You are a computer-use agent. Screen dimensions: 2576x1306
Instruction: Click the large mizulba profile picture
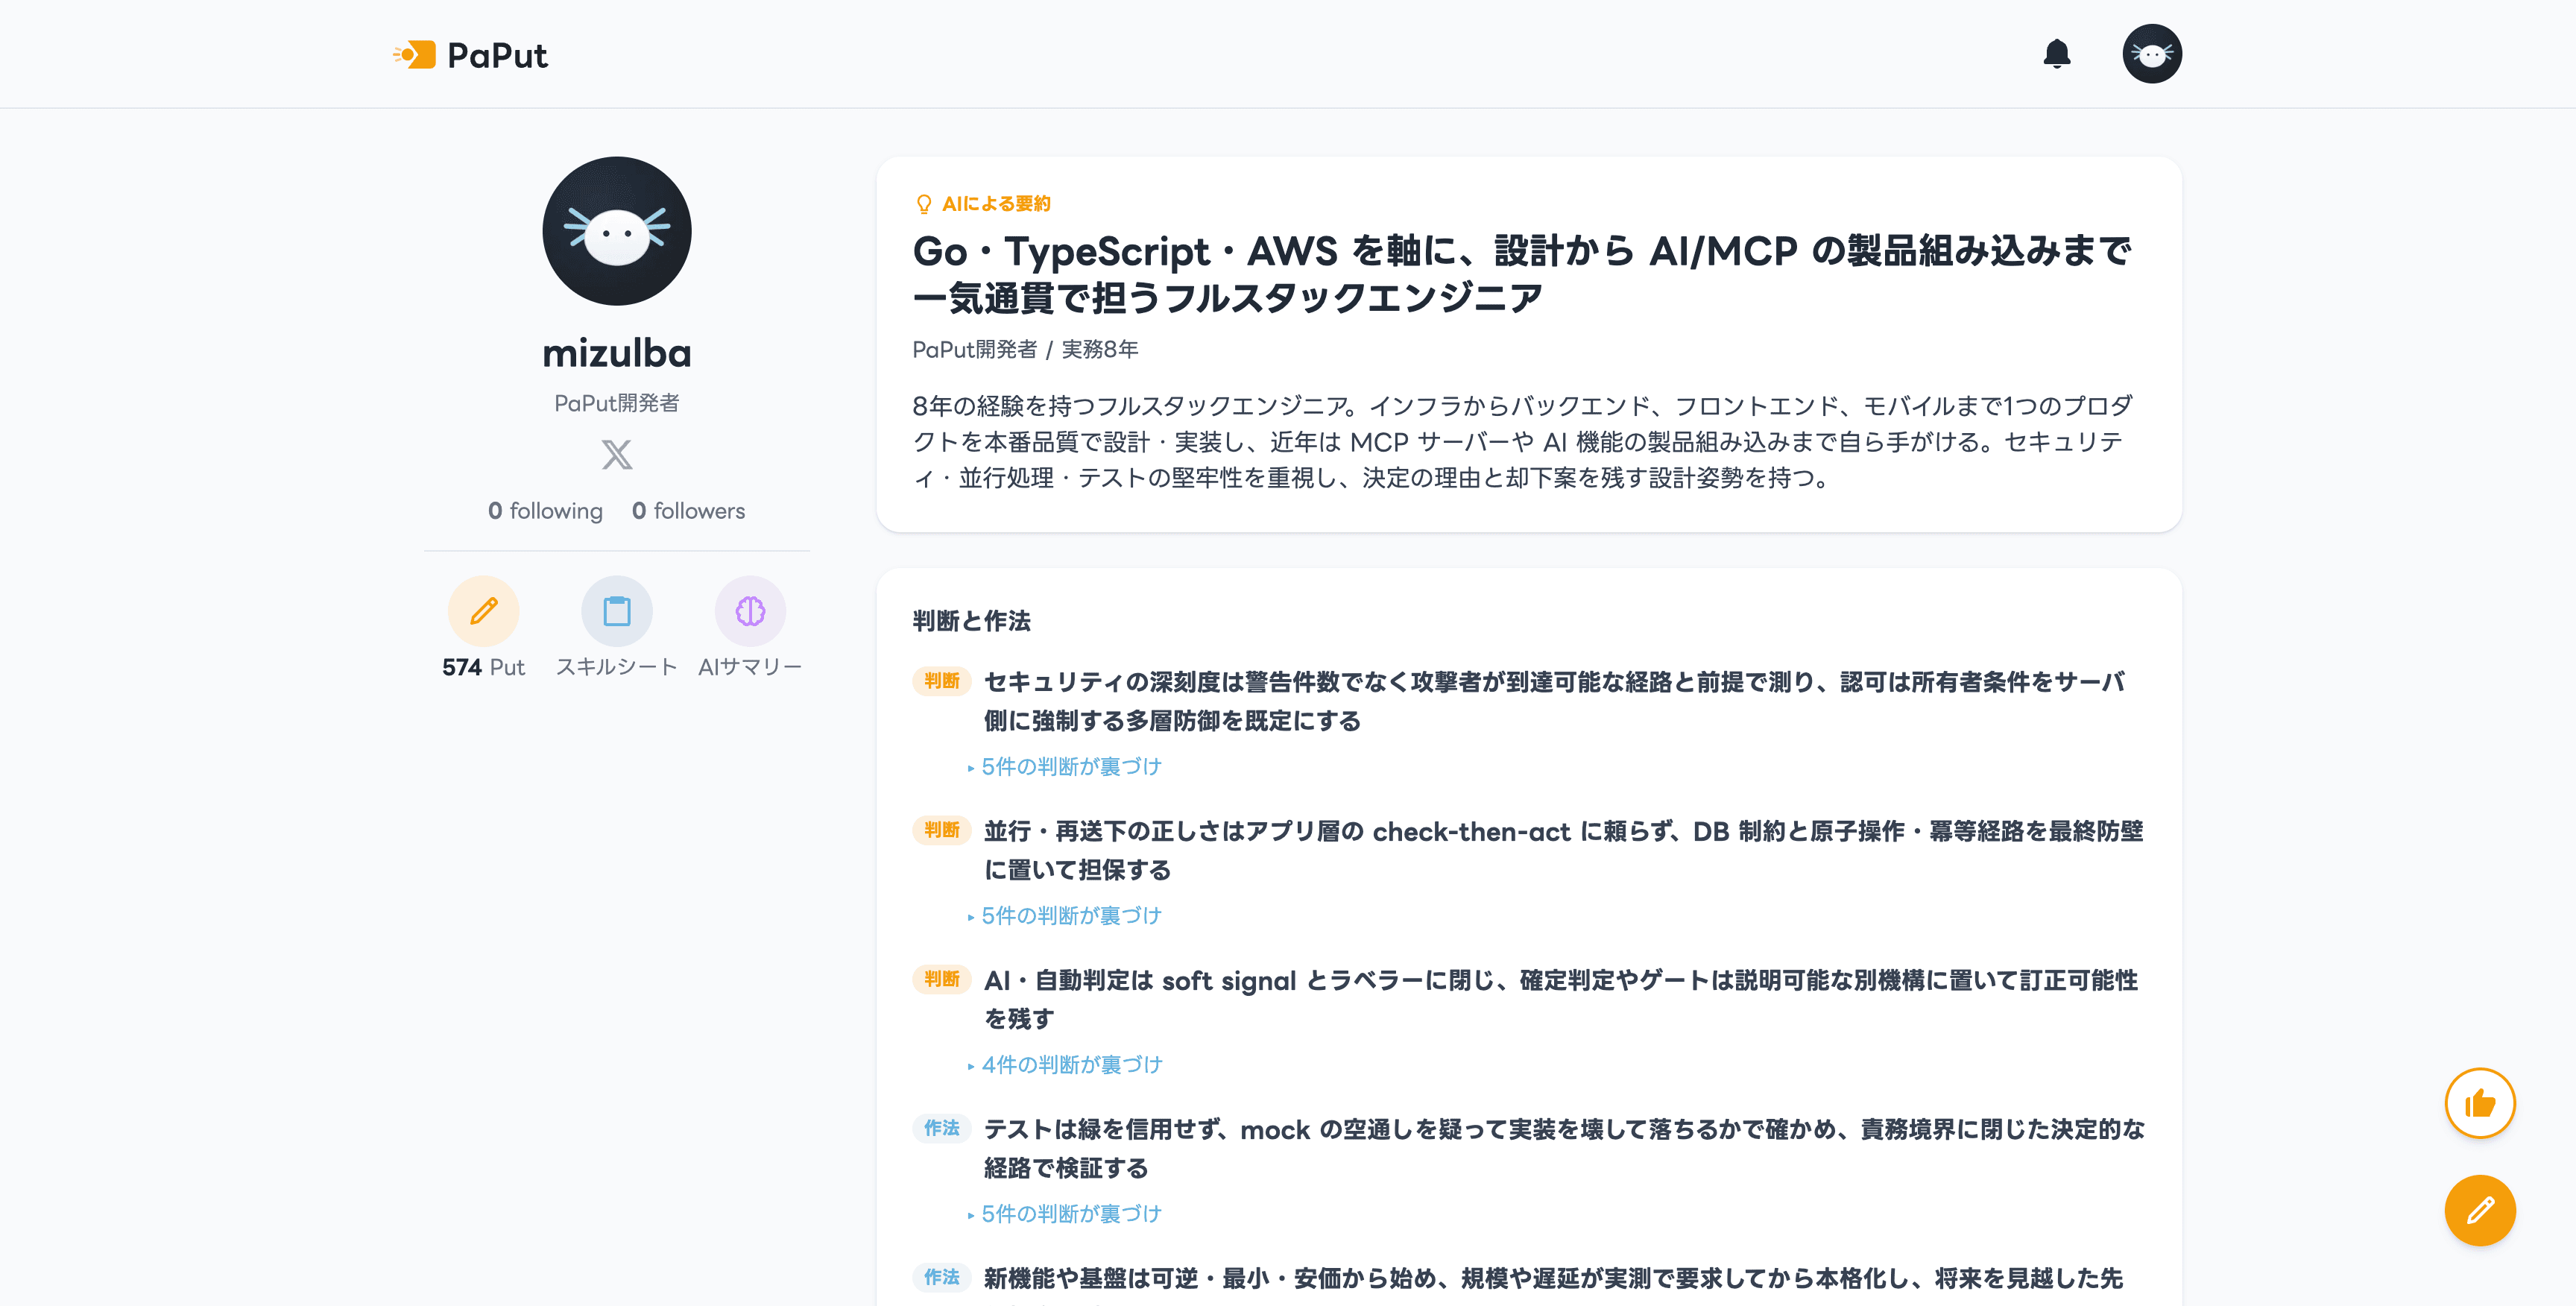coord(617,231)
